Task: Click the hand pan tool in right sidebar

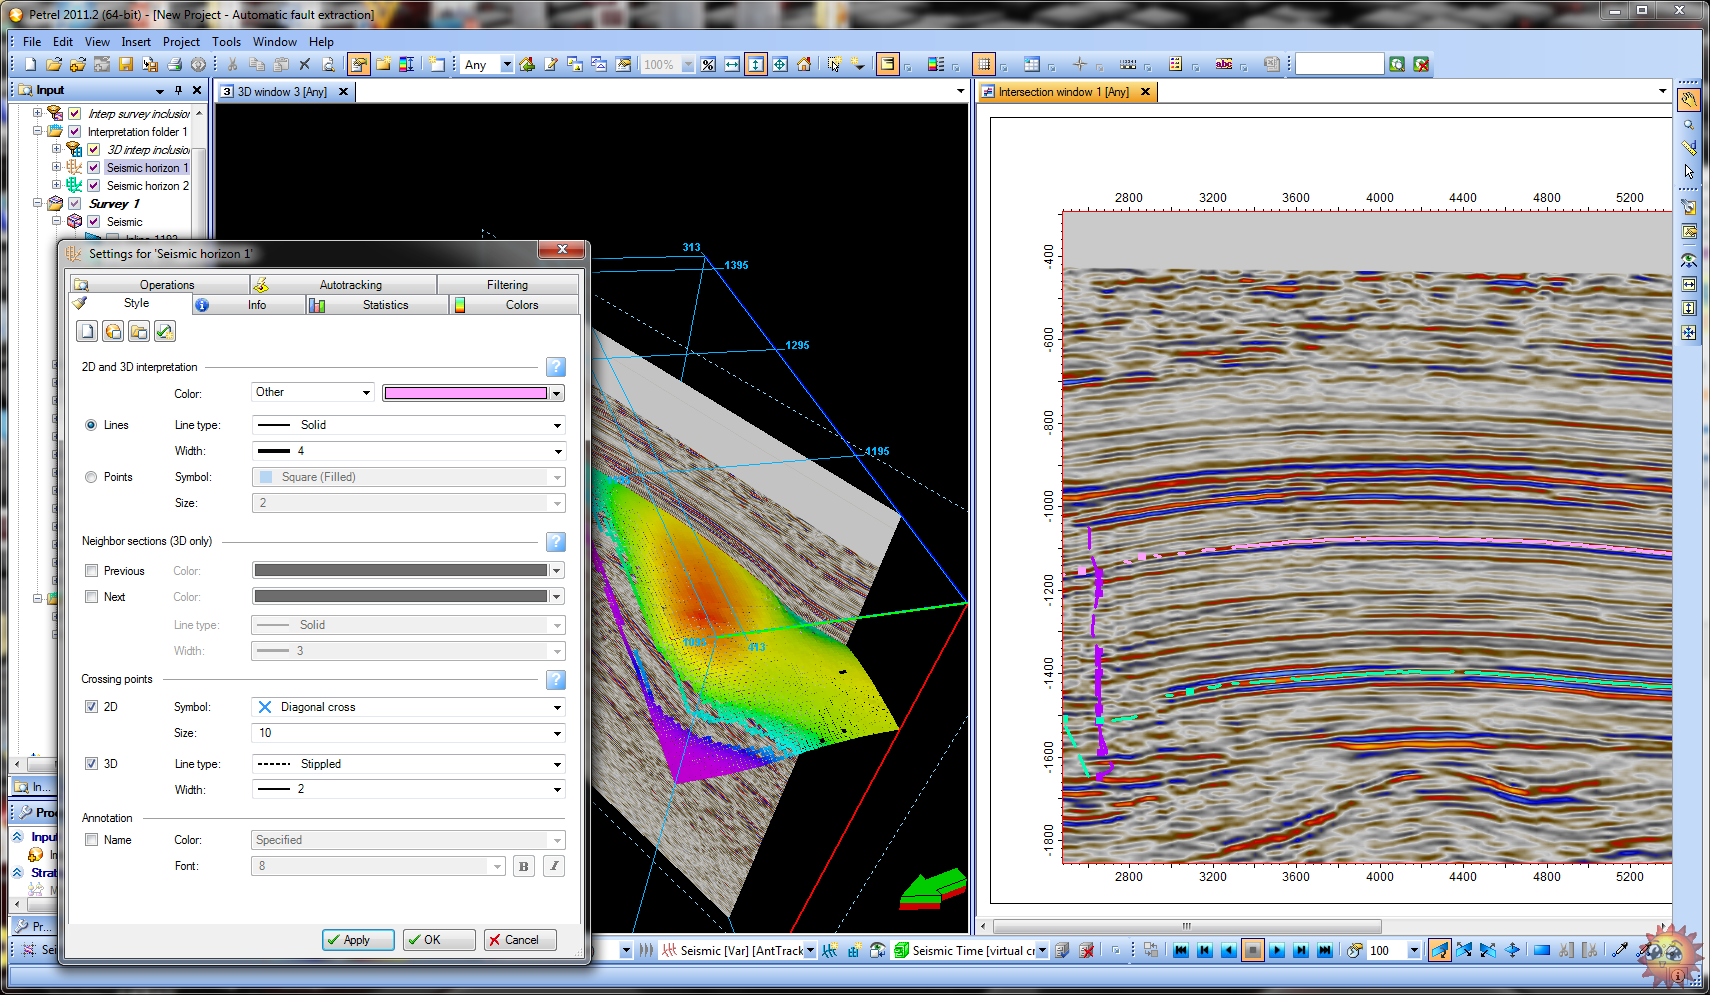Action: (1689, 100)
